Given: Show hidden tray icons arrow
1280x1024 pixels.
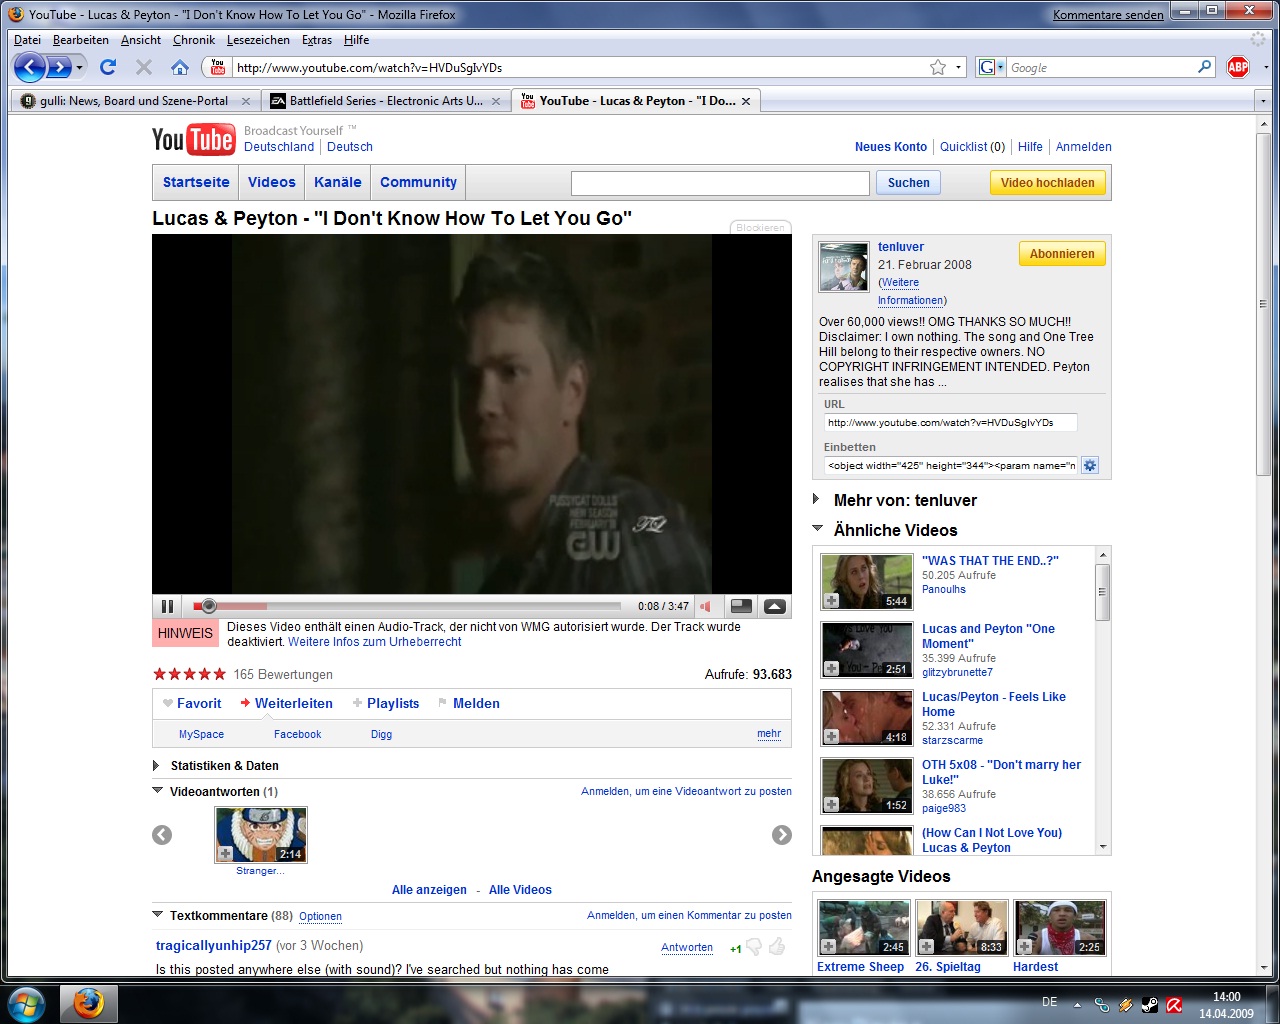Looking at the screenshot, I should (x=1077, y=1004).
